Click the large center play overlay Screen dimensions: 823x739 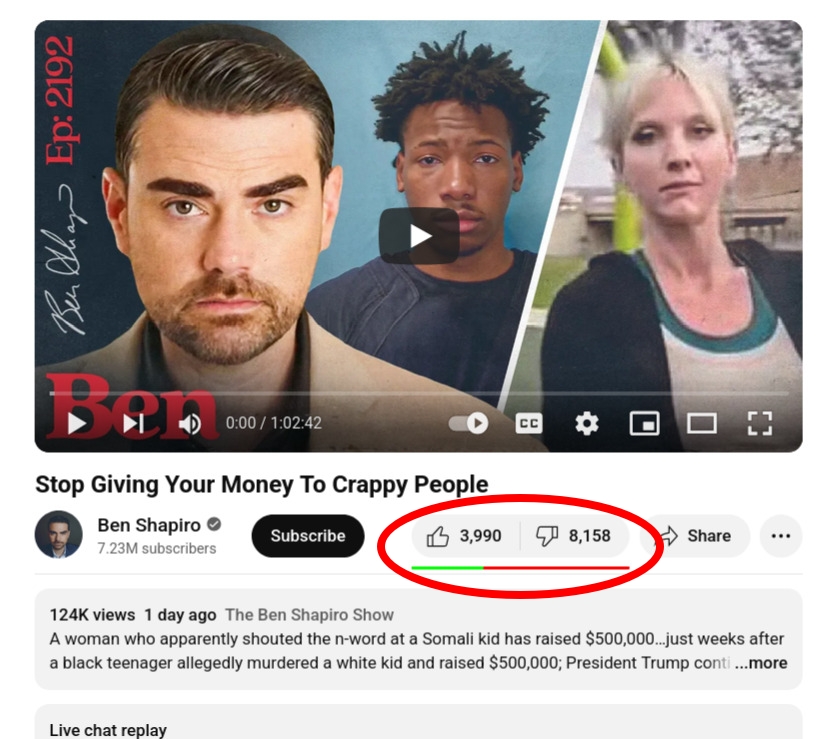(419, 236)
